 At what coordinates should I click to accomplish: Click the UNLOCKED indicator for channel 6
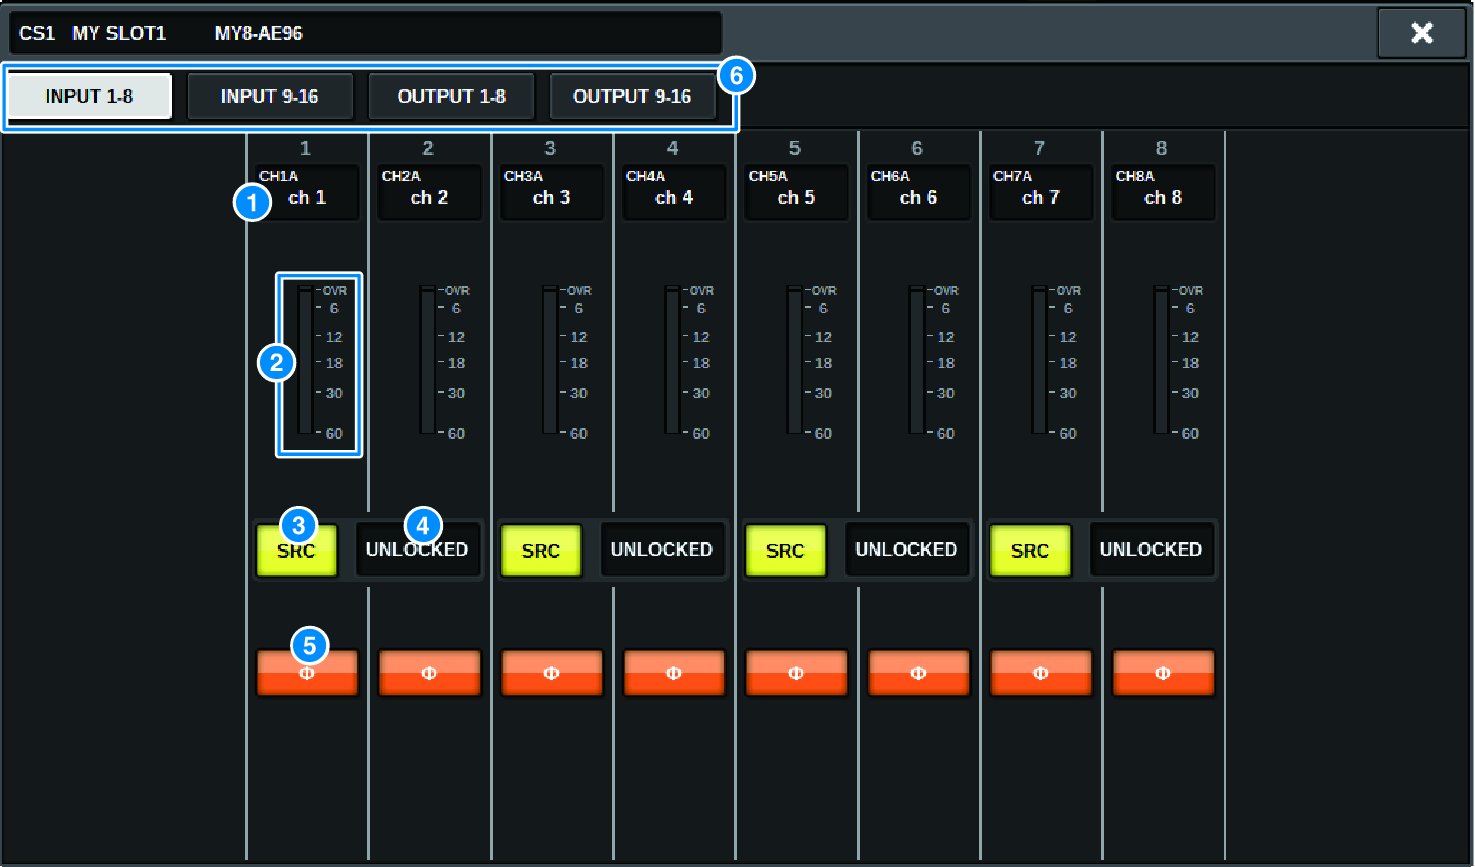(x=907, y=550)
